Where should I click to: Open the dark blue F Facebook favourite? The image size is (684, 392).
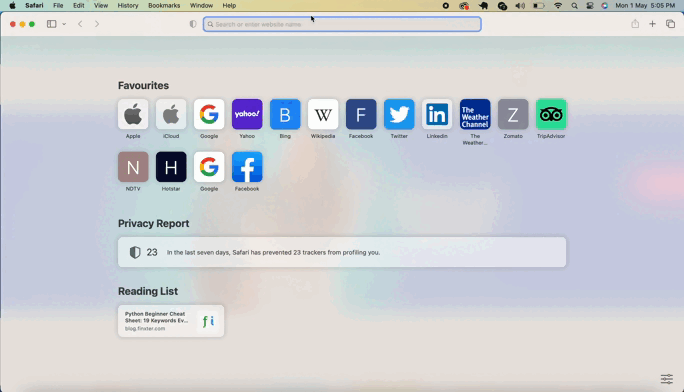coord(361,114)
